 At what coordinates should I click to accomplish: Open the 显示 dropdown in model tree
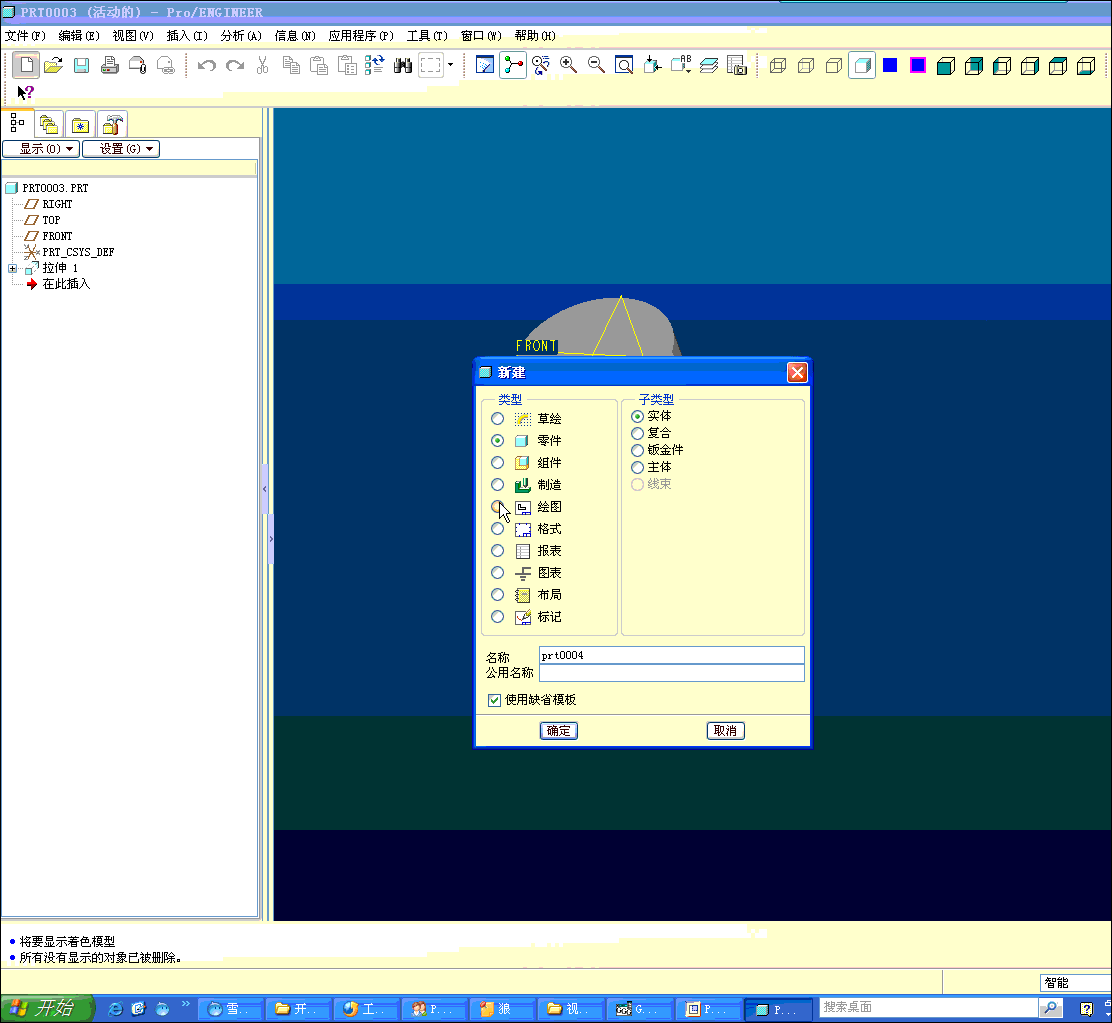pos(41,149)
